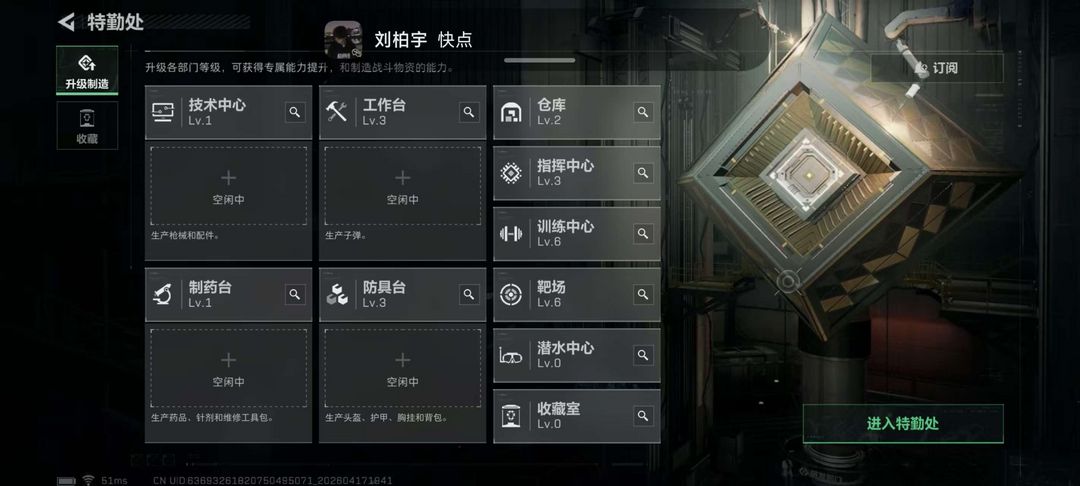Screen dimensions: 1080x486
Task: Open magnifier details for 技术中心
Action: tap(295, 112)
